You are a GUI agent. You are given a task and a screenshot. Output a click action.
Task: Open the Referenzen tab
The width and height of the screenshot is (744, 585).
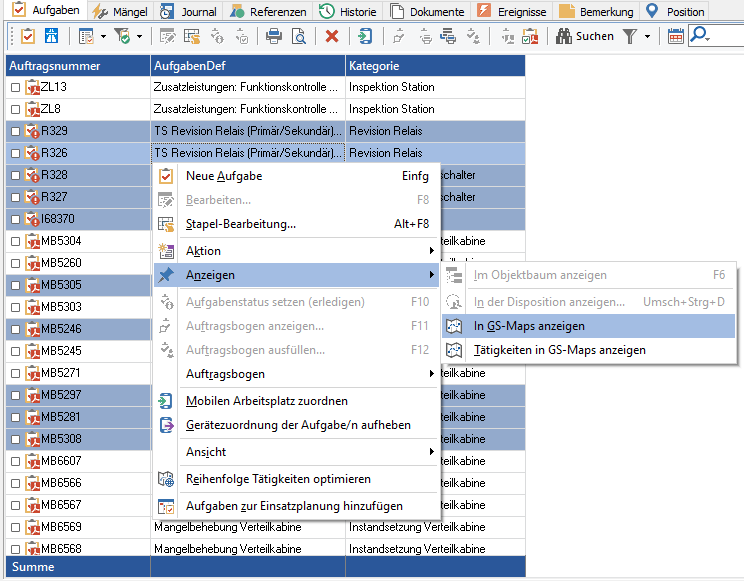tap(268, 11)
